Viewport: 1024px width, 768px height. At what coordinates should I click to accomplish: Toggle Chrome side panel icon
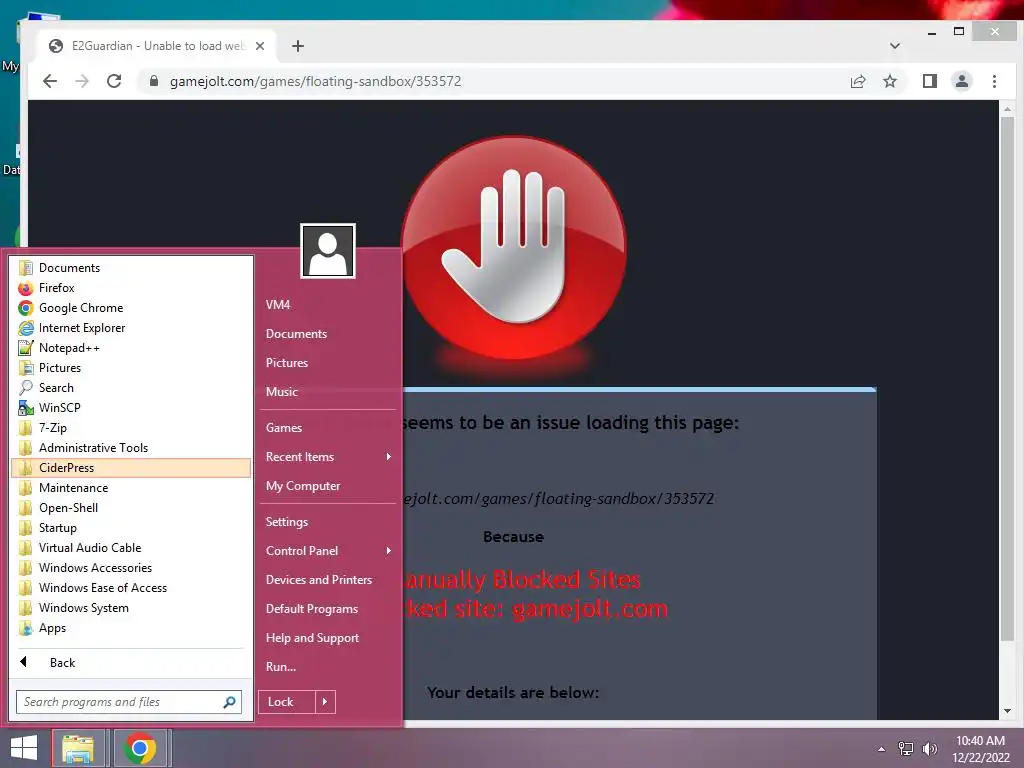coord(930,81)
